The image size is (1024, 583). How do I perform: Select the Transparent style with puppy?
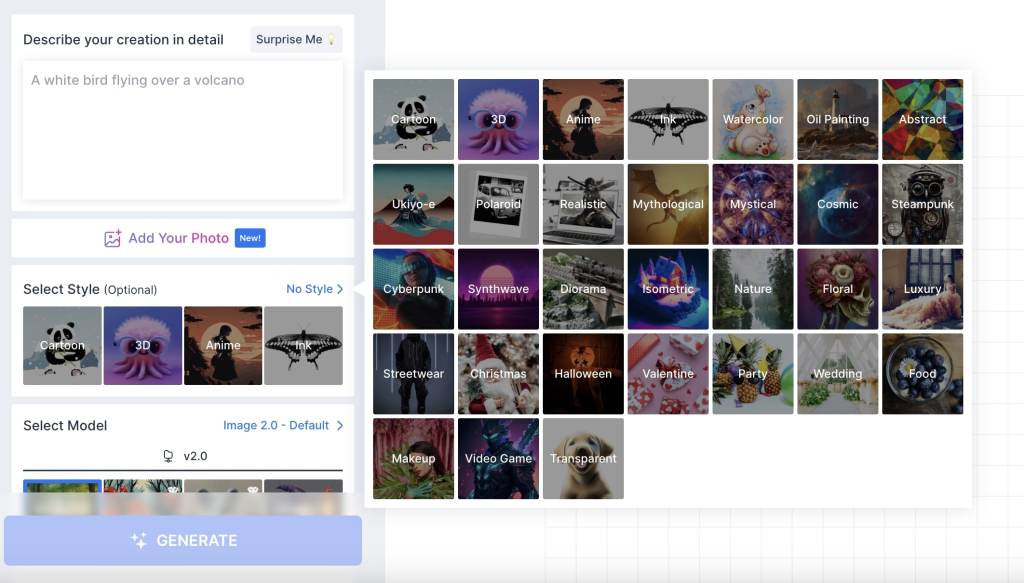(583, 459)
